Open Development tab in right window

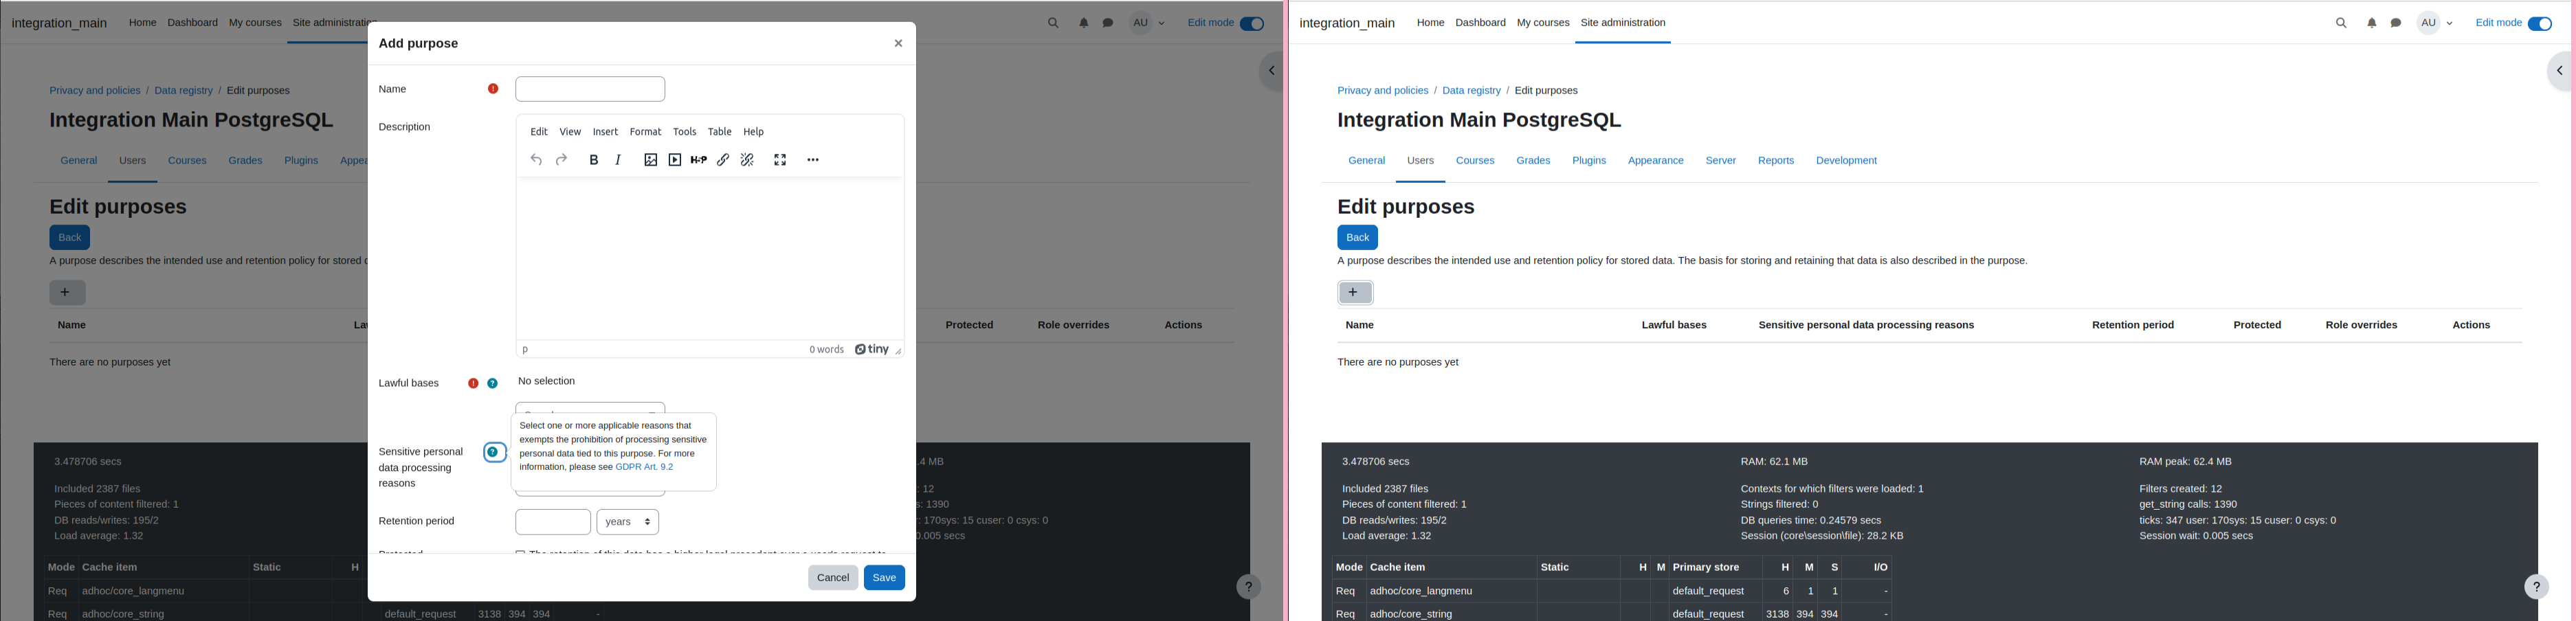coord(1846,161)
